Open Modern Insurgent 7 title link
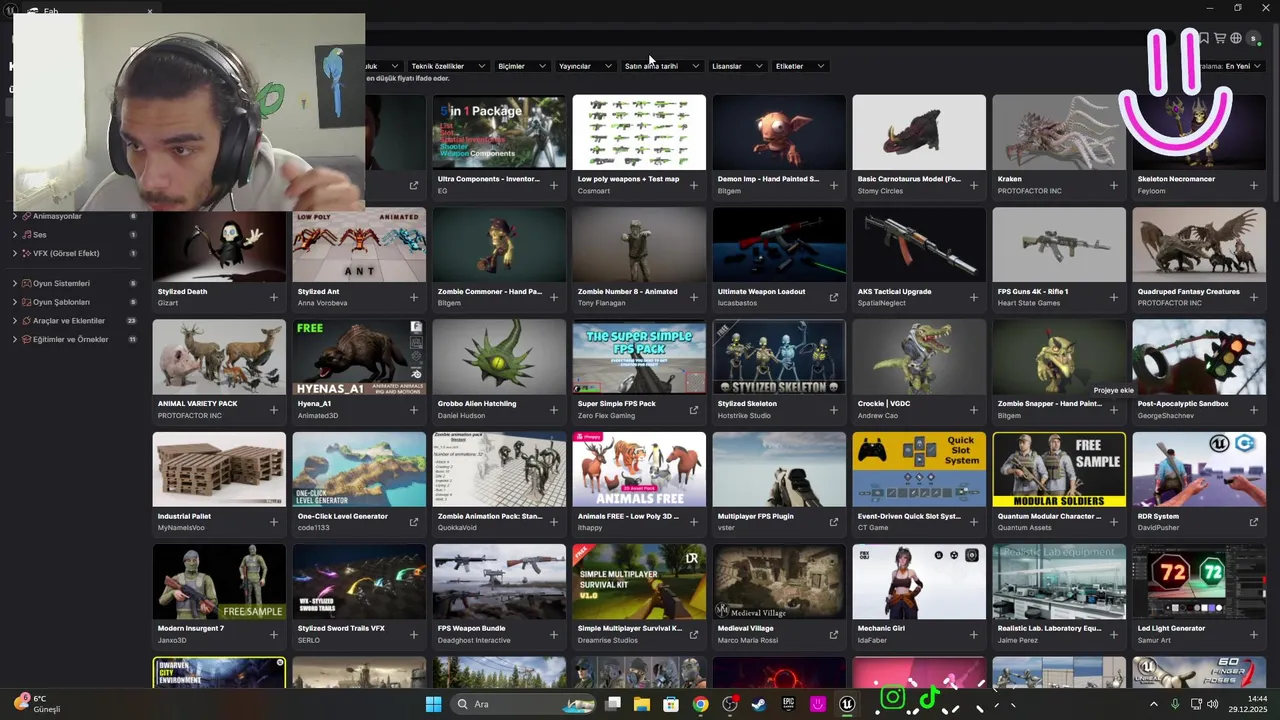 pyautogui.click(x=191, y=628)
